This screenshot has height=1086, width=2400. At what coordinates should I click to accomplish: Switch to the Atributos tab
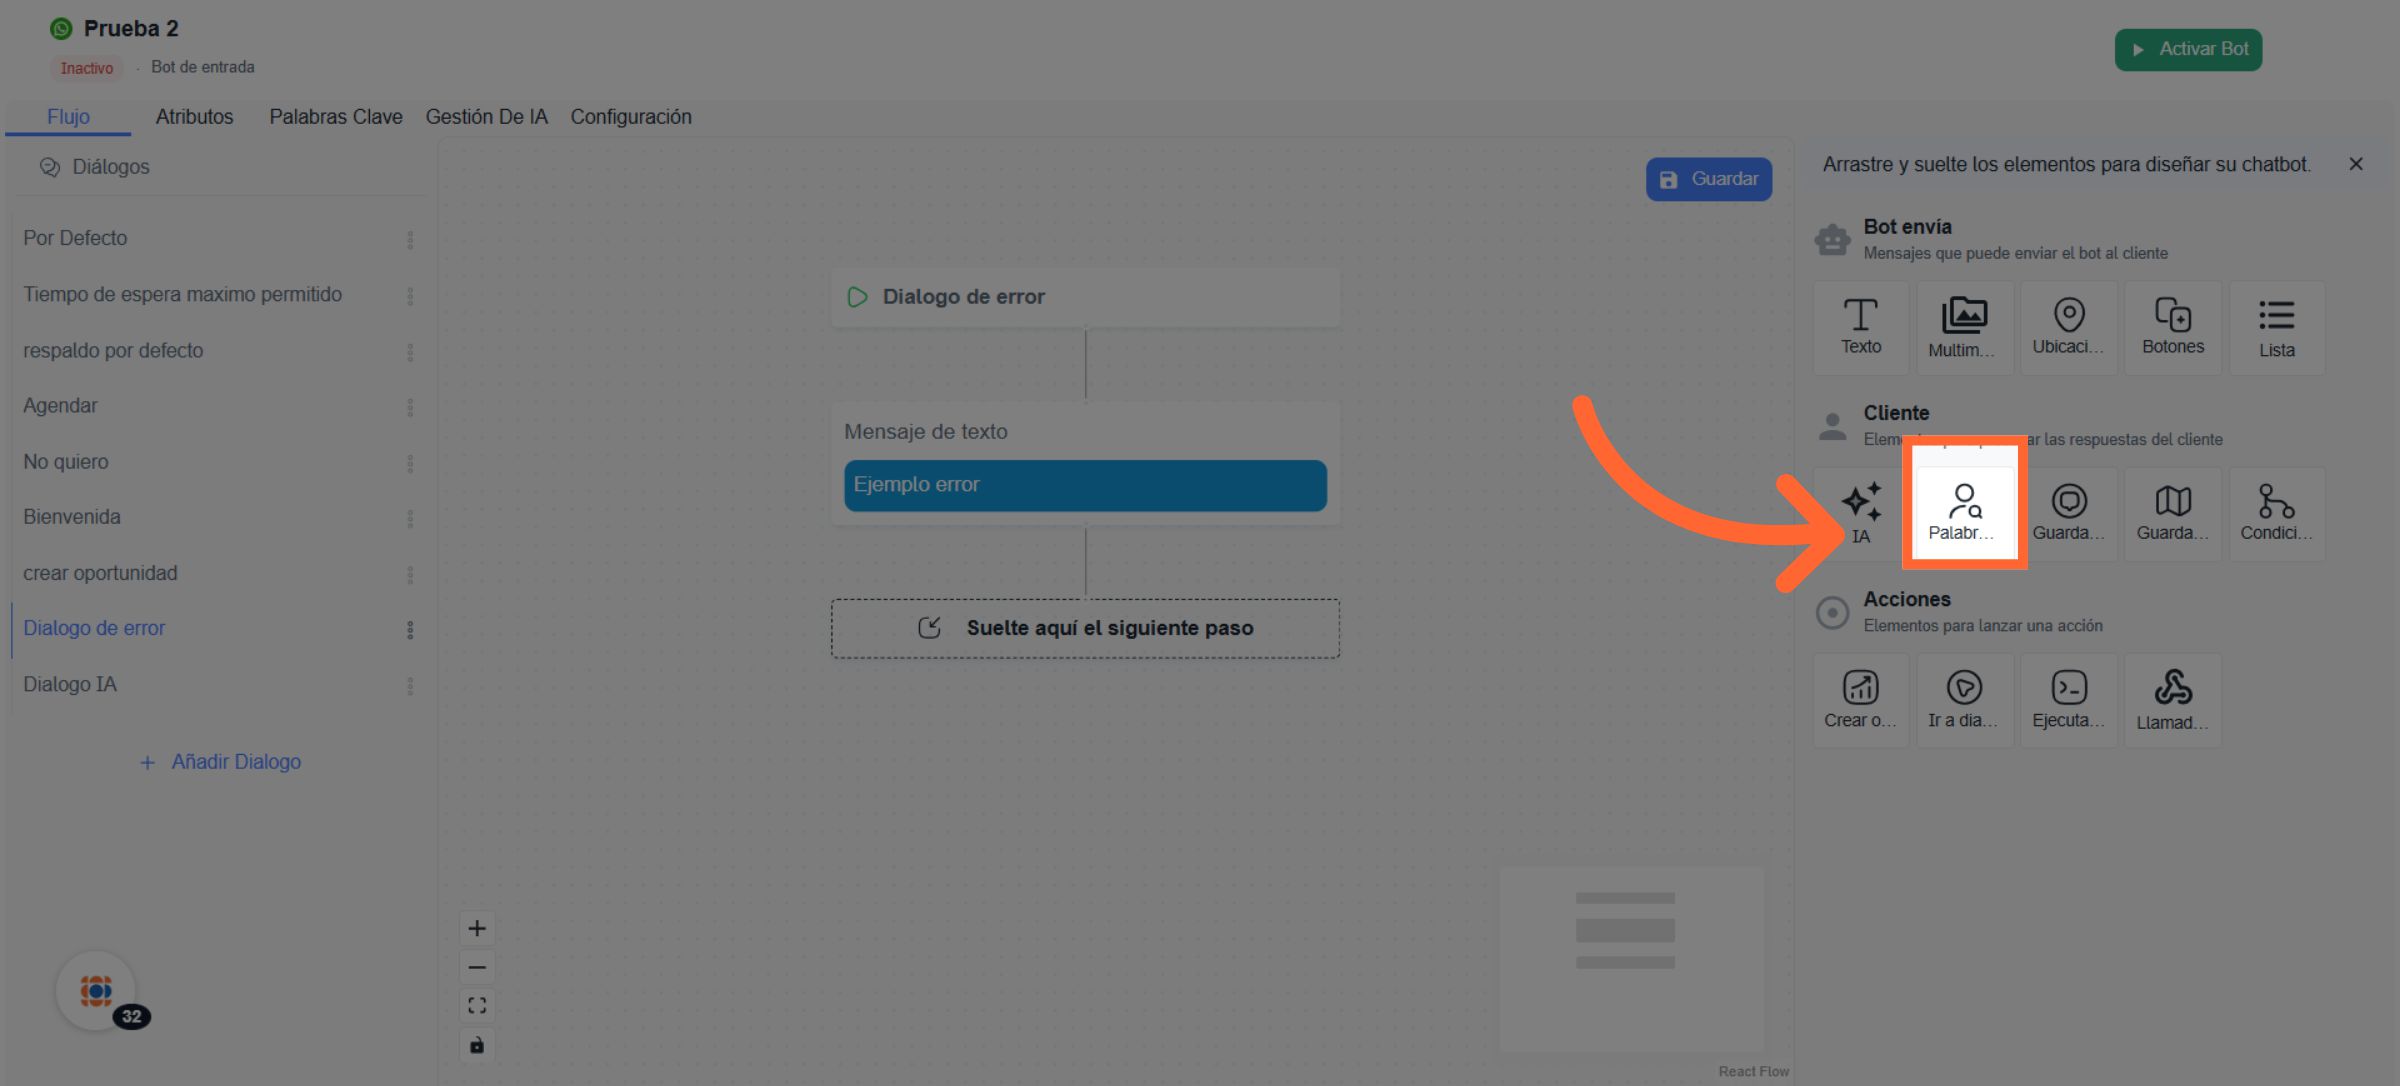pos(194,117)
